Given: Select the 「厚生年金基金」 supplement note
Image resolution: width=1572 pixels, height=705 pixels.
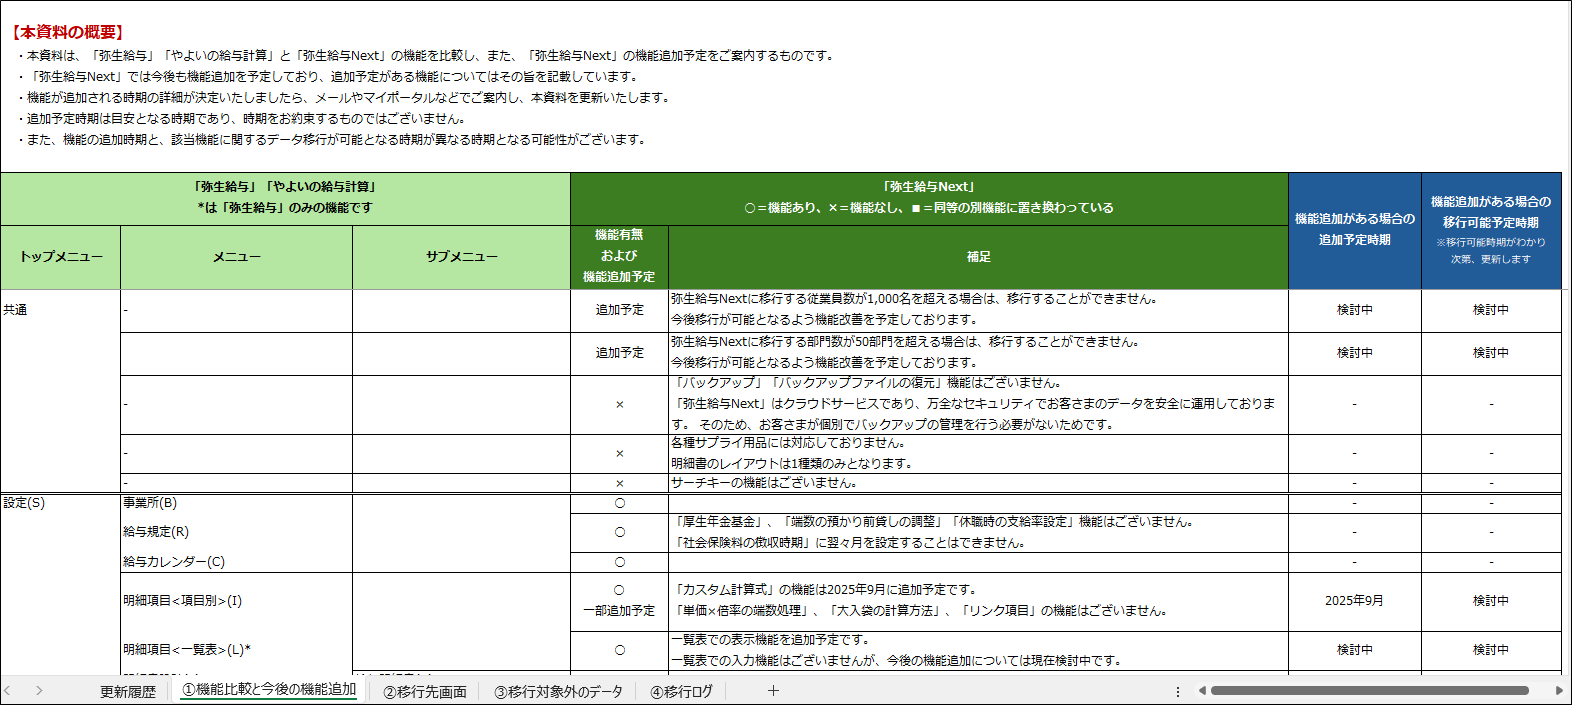Looking at the screenshot, I should pyautogui.click(x=978, y=532).
